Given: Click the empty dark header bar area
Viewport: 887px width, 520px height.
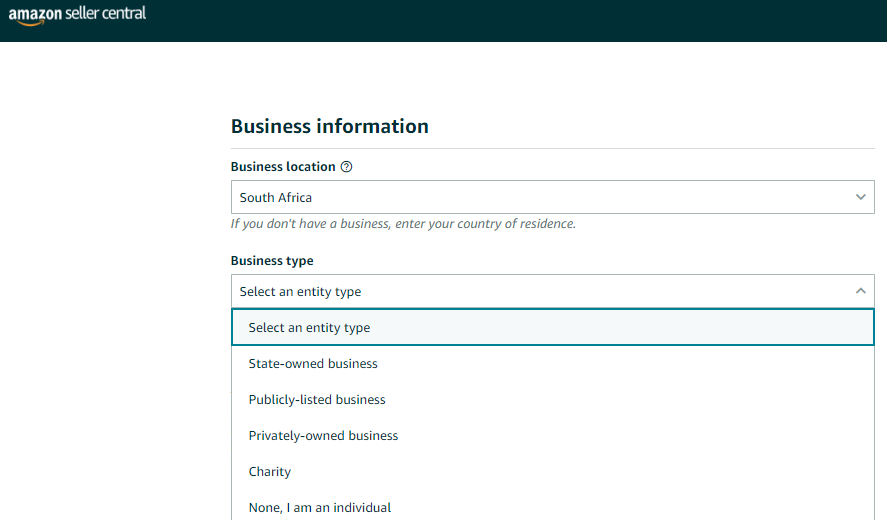Looking at the screenshot, I should [x=509, y=20].
